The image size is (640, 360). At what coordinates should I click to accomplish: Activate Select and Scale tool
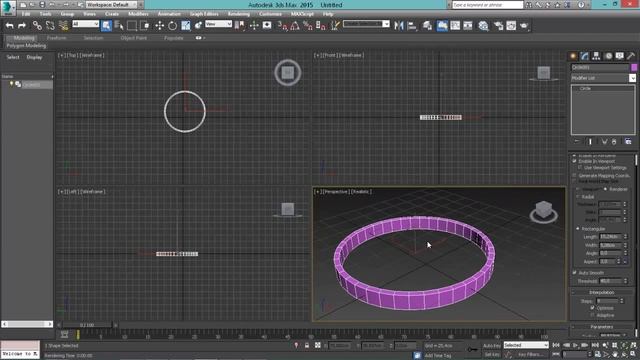coord(186,26)
